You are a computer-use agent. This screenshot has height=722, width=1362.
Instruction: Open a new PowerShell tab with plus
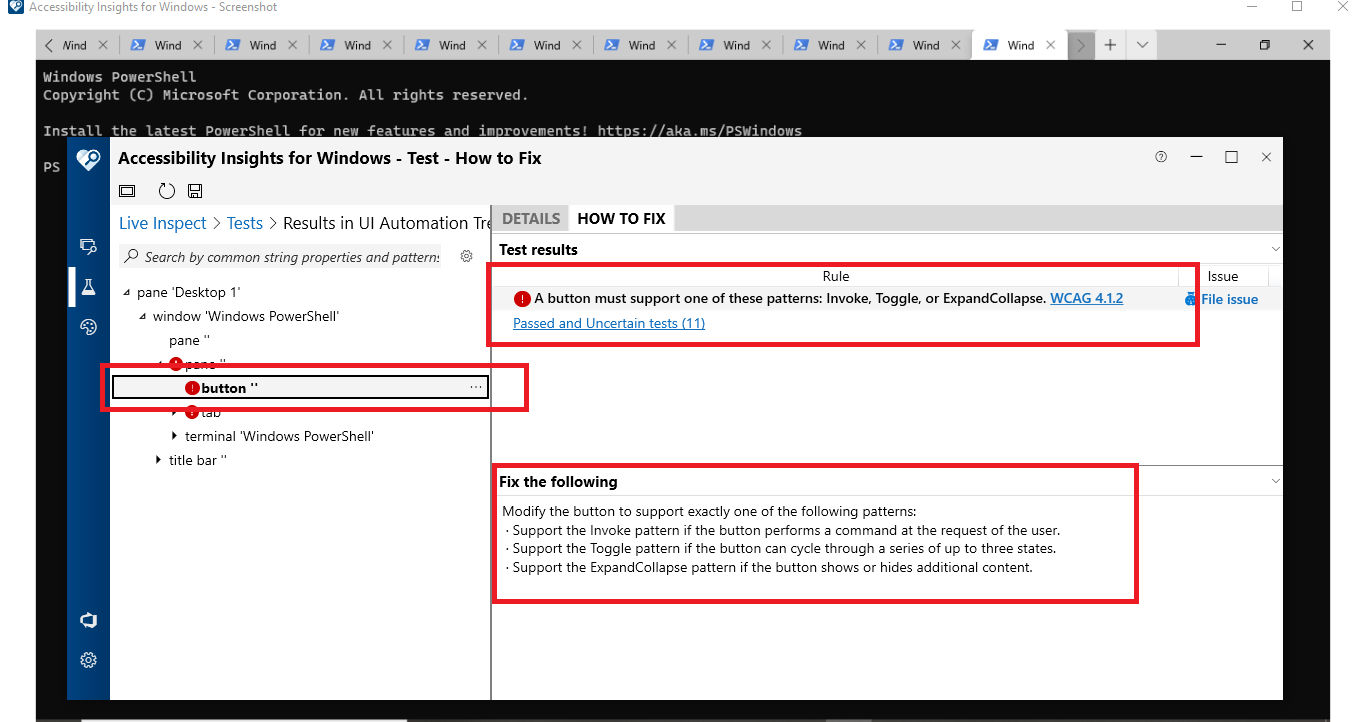[1110, 45]
